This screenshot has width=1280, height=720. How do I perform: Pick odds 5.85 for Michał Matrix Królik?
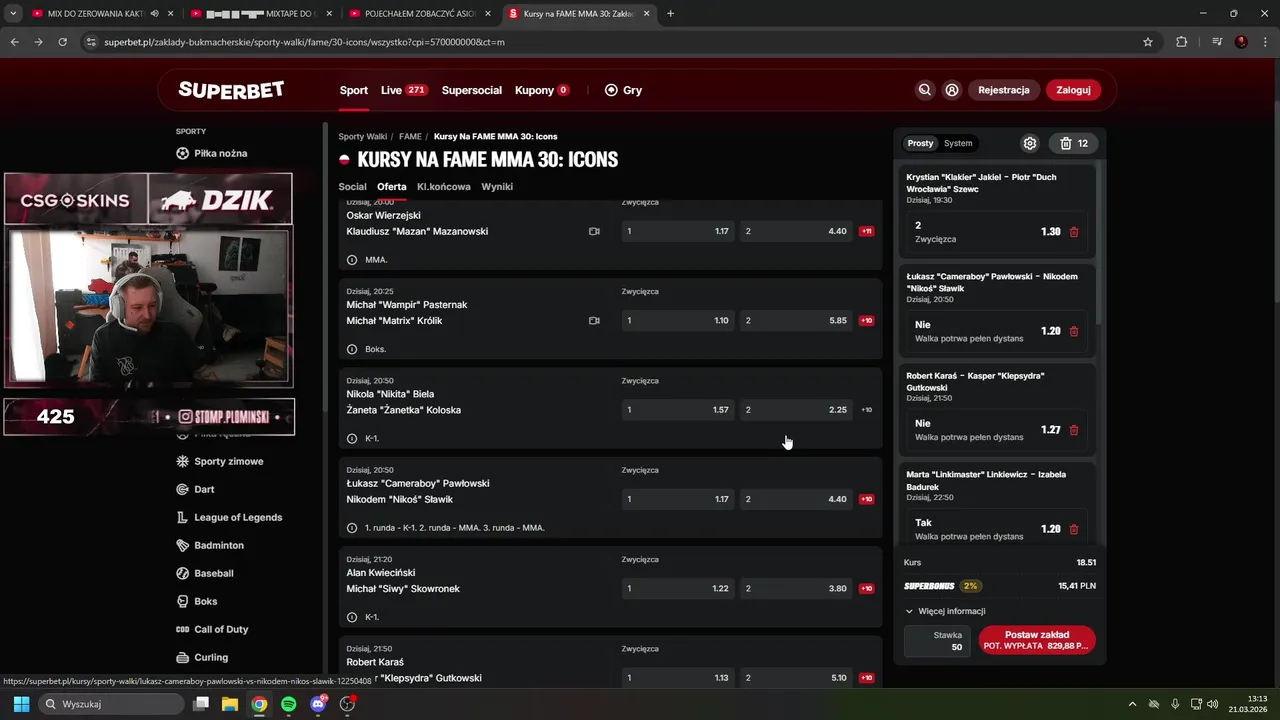pos(797,321)
